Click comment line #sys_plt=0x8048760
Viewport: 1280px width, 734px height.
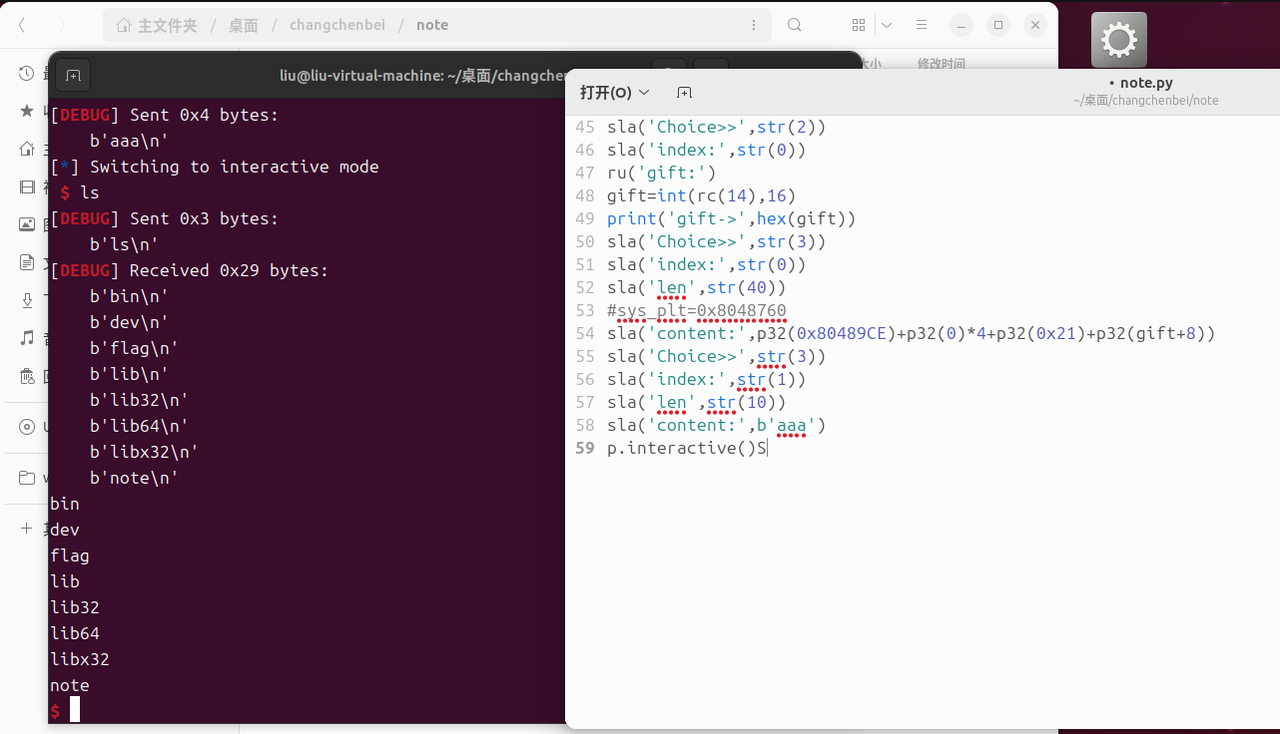point(696,310)
